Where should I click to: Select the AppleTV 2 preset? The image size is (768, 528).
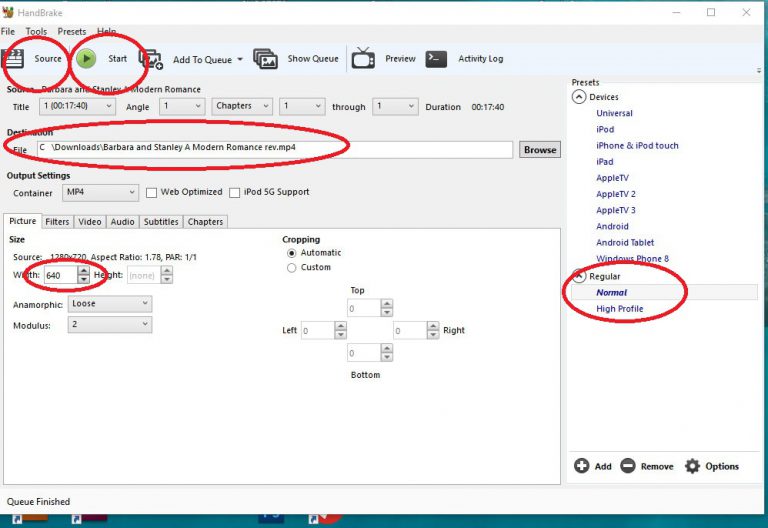(x=616, y=194)
